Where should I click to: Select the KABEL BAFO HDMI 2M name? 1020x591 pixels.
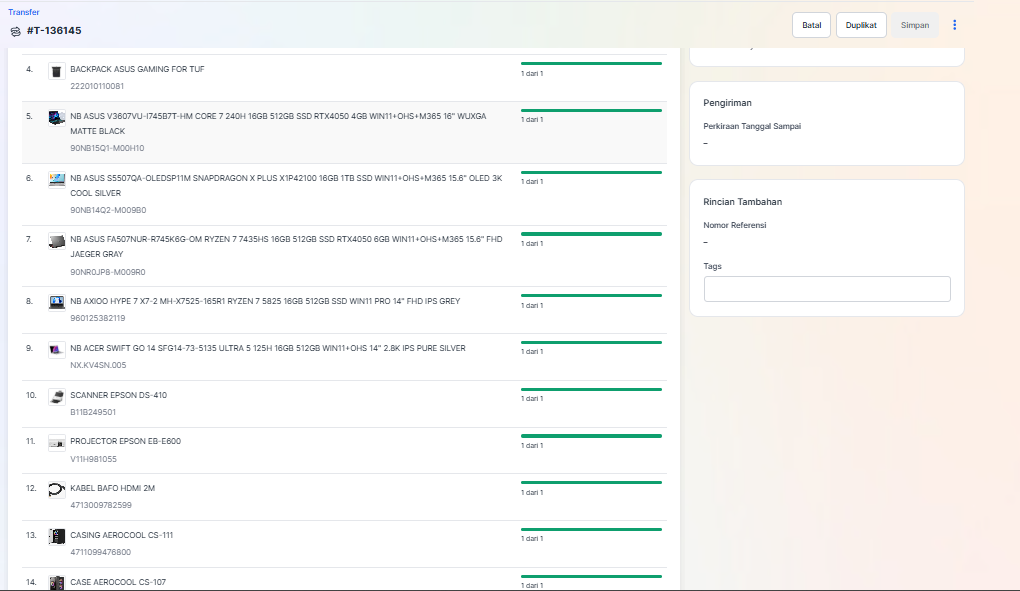[x=113, y=488]
